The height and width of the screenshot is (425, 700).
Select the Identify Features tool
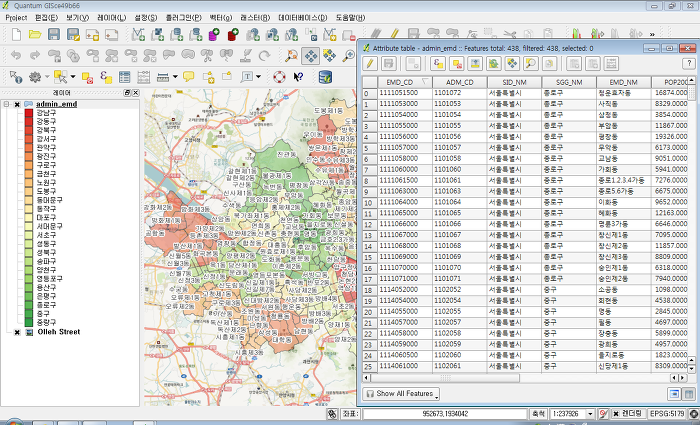[x=15, y=77]
